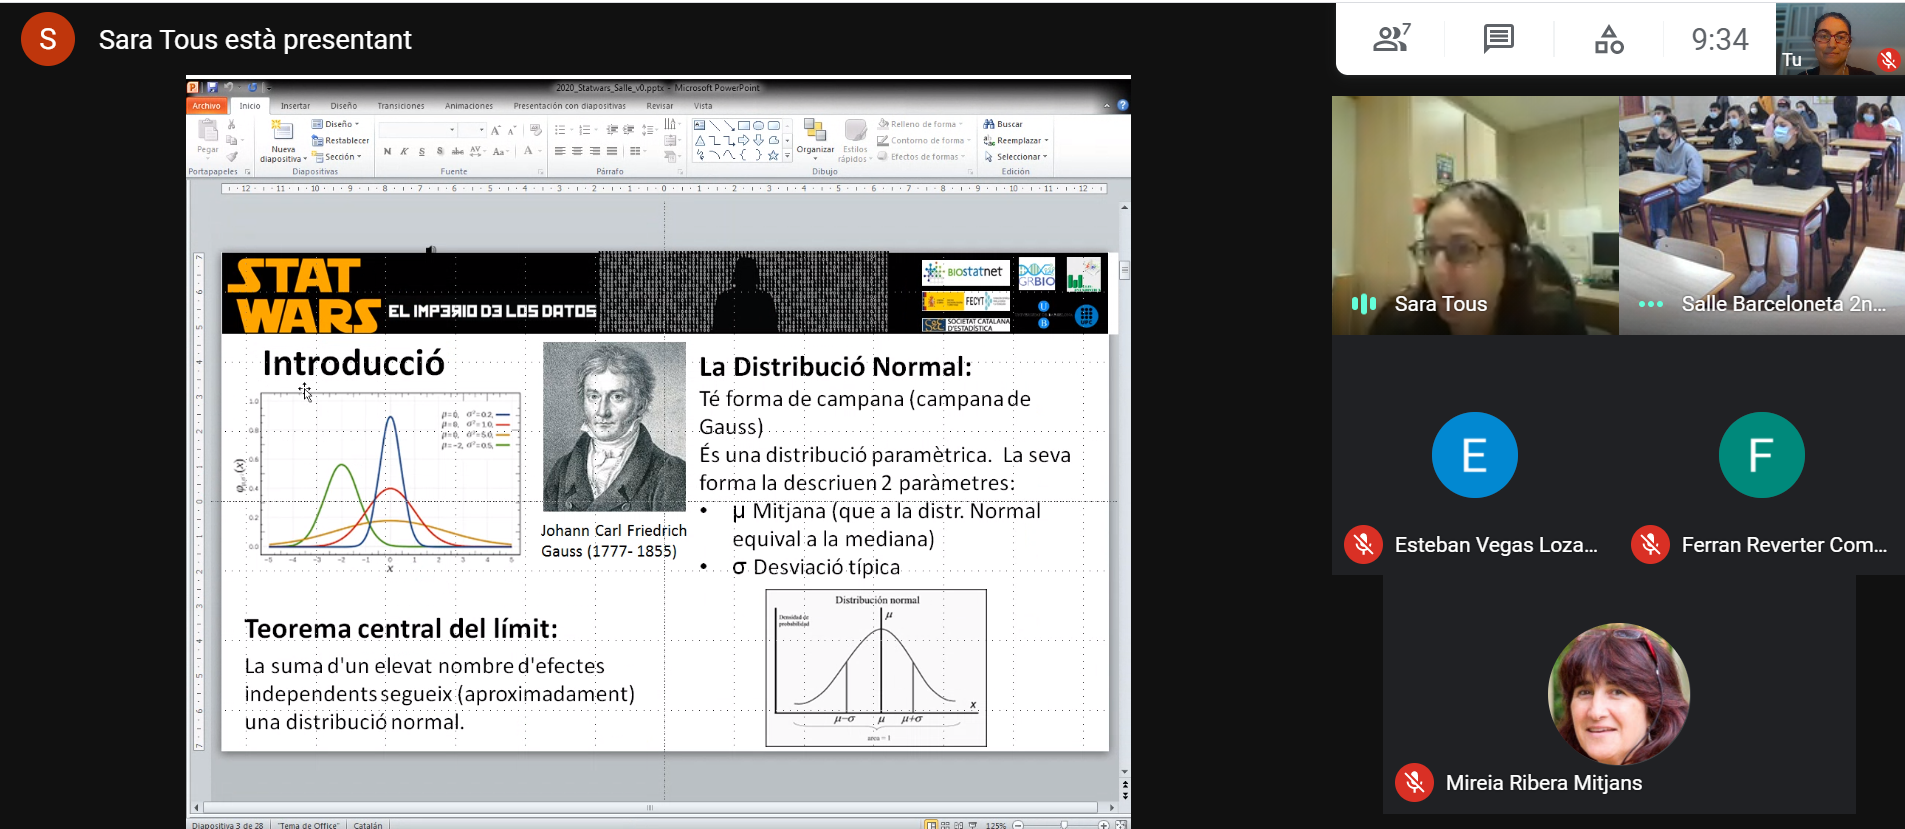Select Esteban Vegas participant tile

tap(1475, 455)
